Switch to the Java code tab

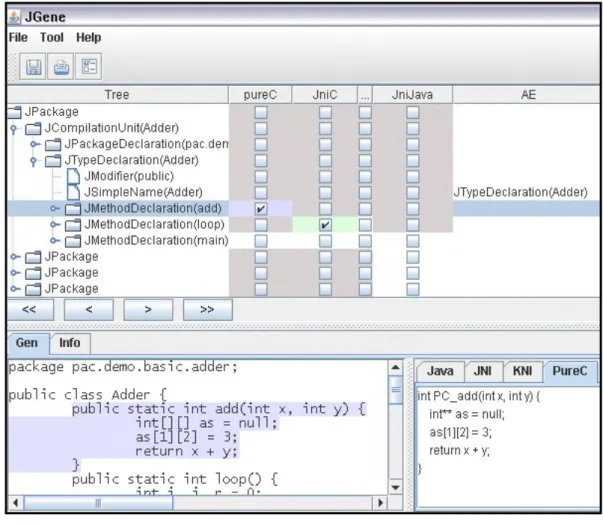(x=440, y=371)
